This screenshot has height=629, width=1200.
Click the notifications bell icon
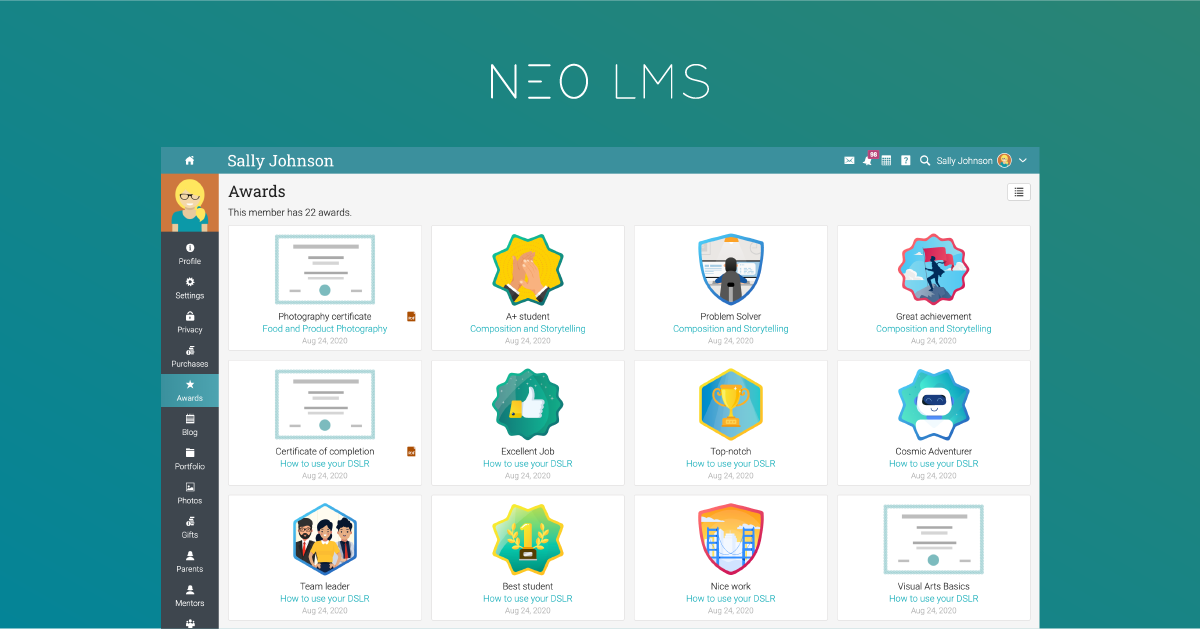coord(867,161)
